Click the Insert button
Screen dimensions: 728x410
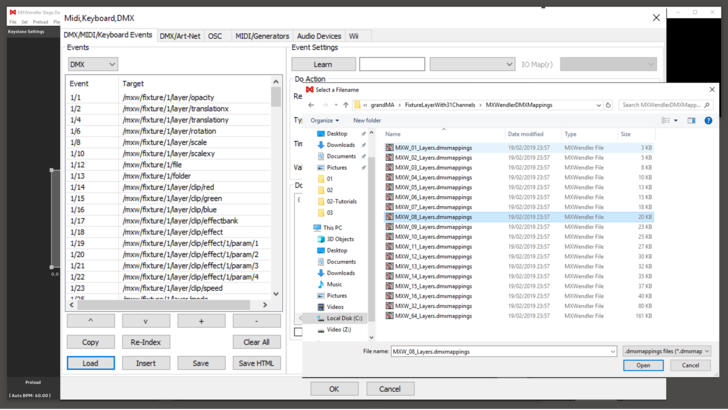[146, 363]
